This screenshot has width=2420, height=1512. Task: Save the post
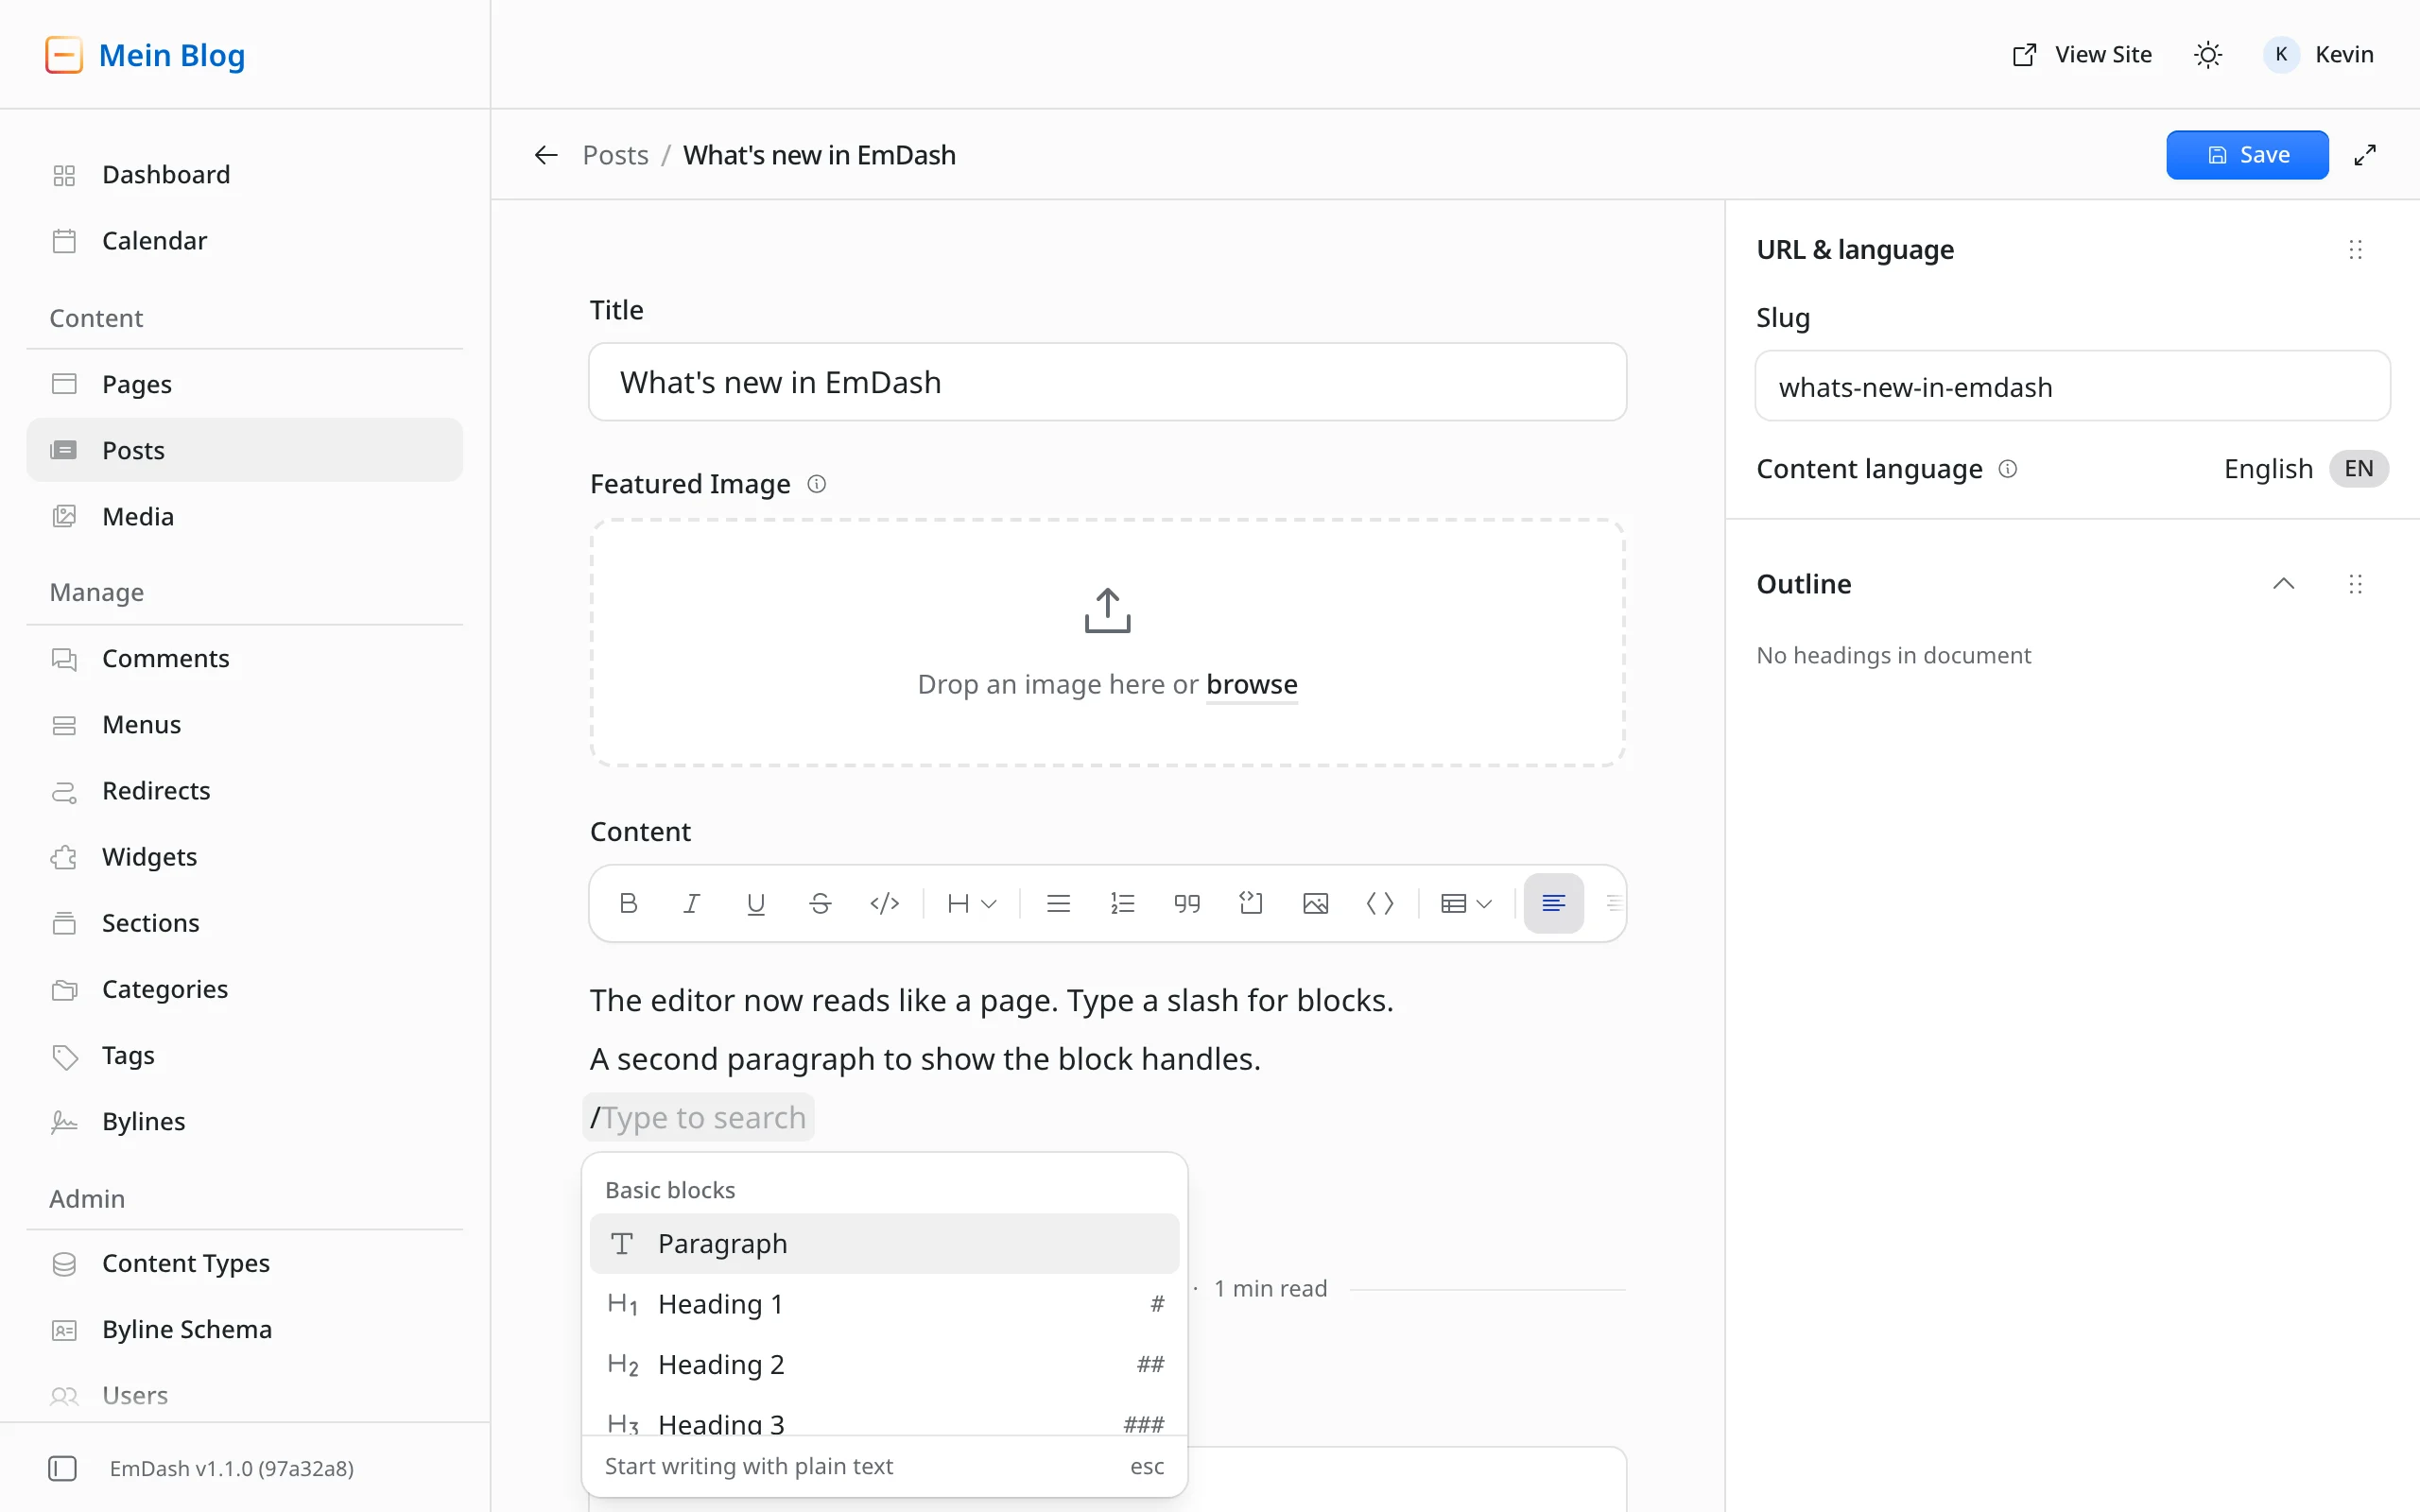pyautogui.click(x=2247, y=155)
